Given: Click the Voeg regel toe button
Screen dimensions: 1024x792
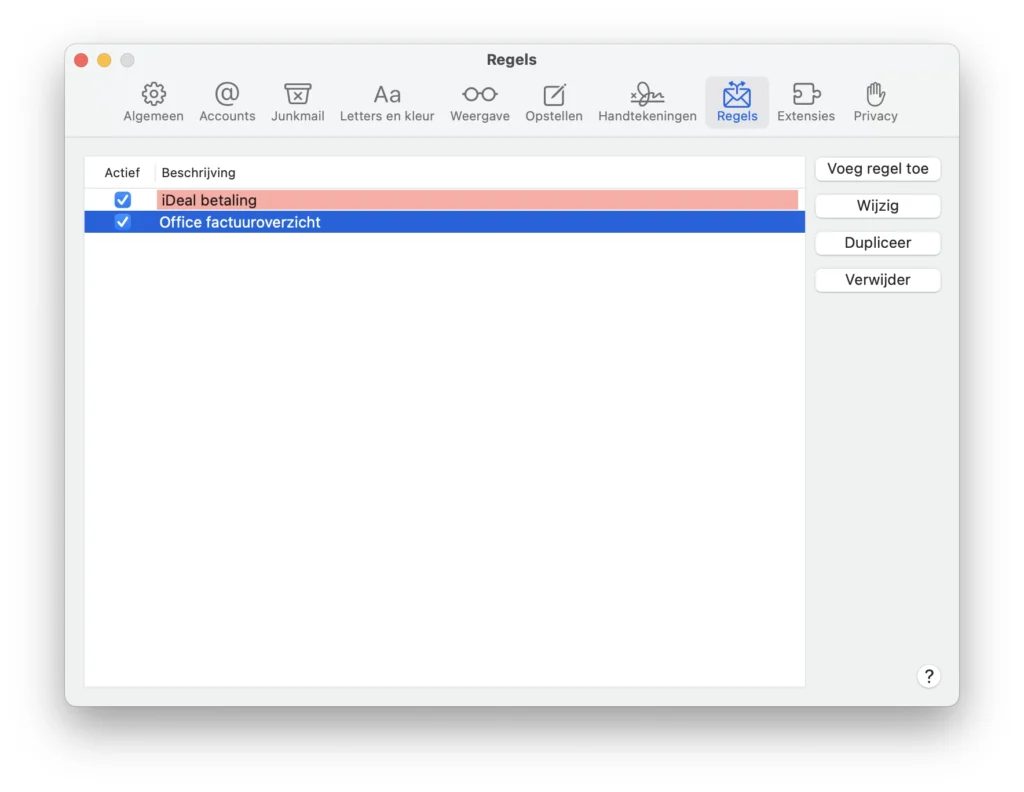Looking at the screenshot, I should [x=878, y=169].
